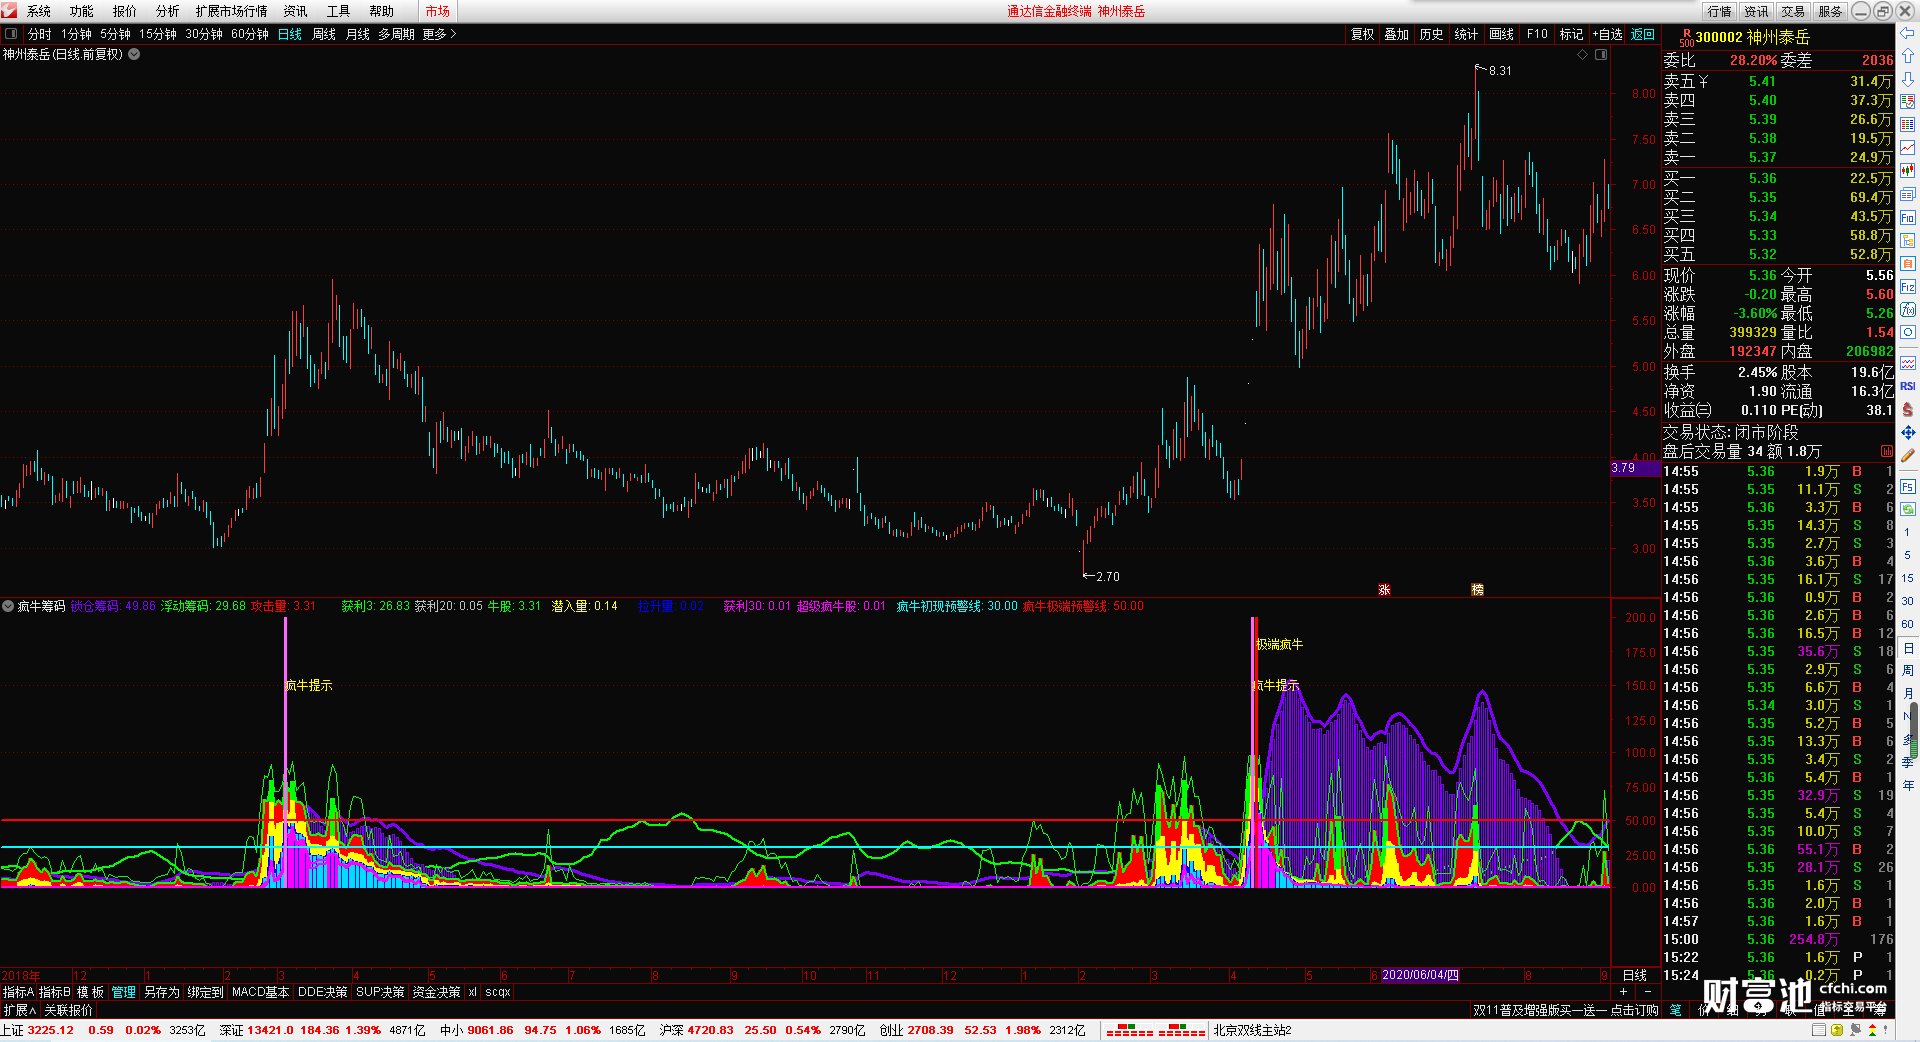The width and height of the screenshot is (1920, 1042).
Task: Switch to the 分时 intraday tab
Action: tap(40, 34)
